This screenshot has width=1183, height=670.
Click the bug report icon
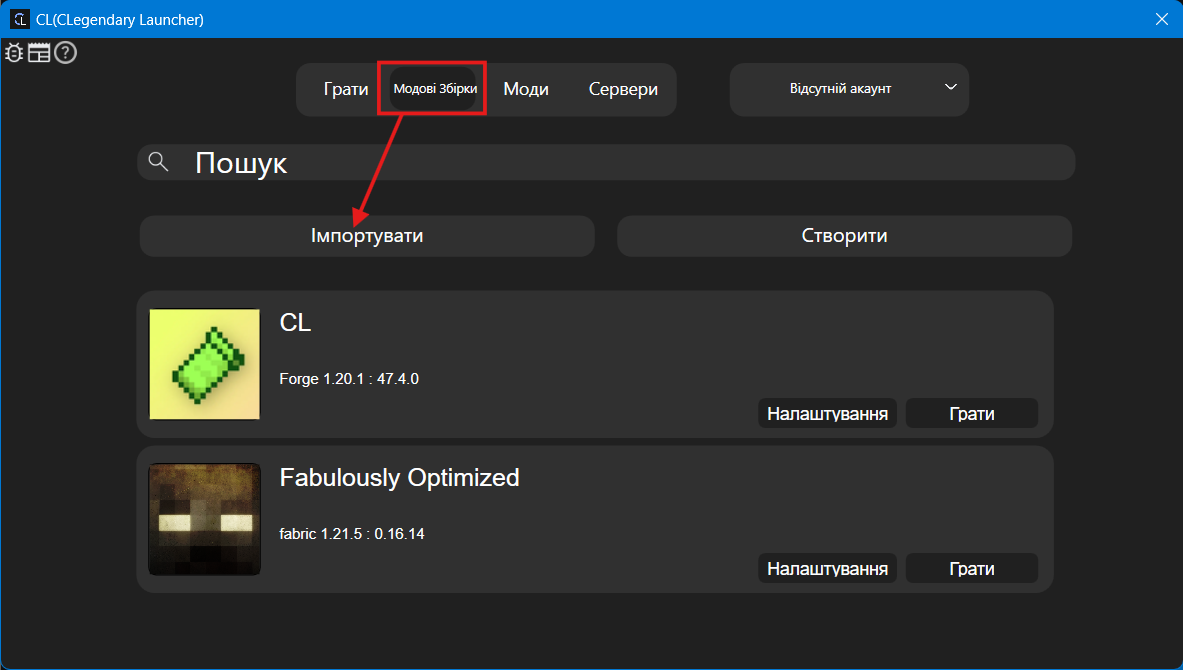point(14,53)
